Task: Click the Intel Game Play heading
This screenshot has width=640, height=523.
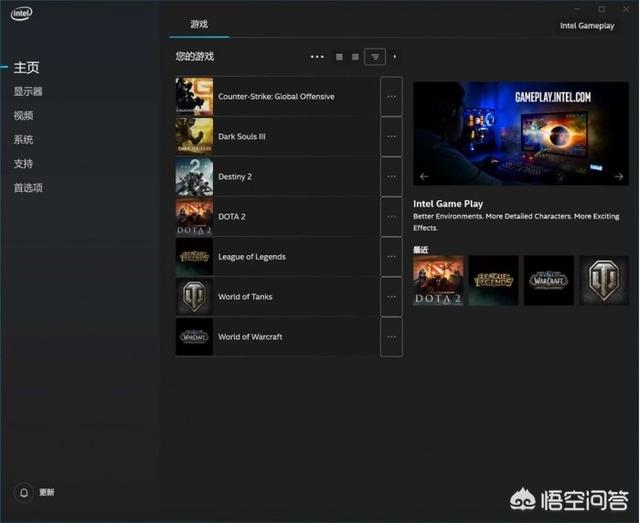Action: tap(448, 203)
